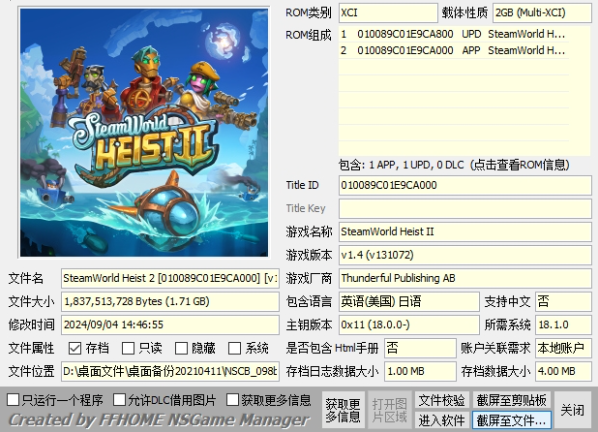Close the dialog with 关闭 button

(x=572, y=410)
